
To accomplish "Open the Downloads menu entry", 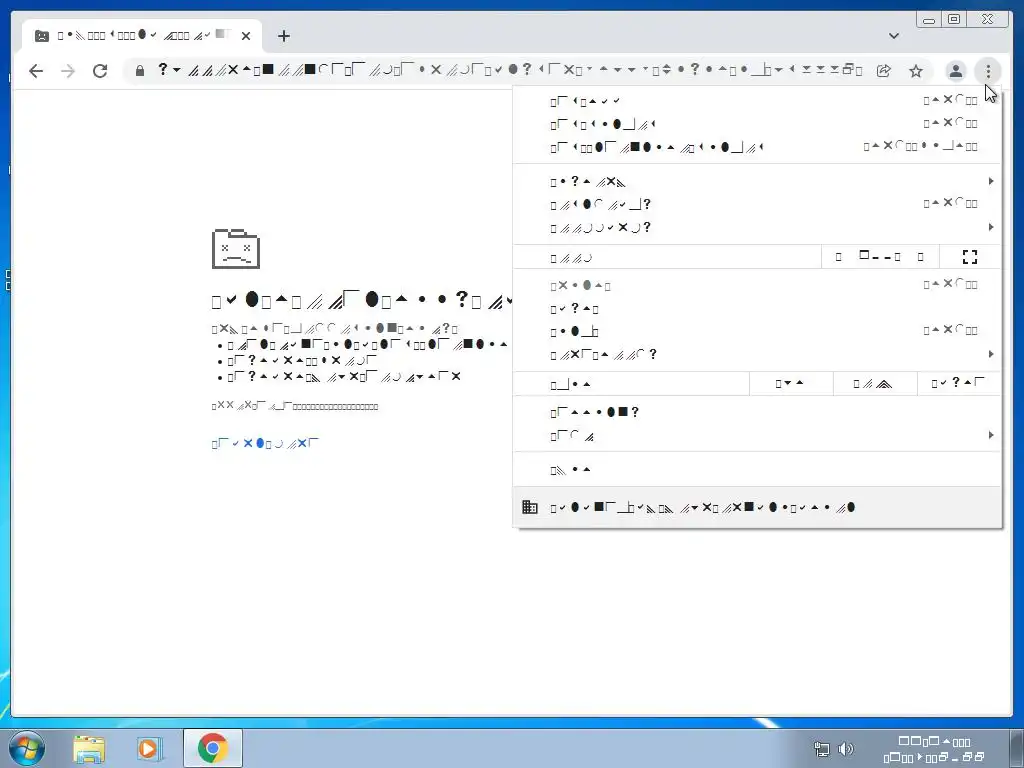I will (757, 204).
